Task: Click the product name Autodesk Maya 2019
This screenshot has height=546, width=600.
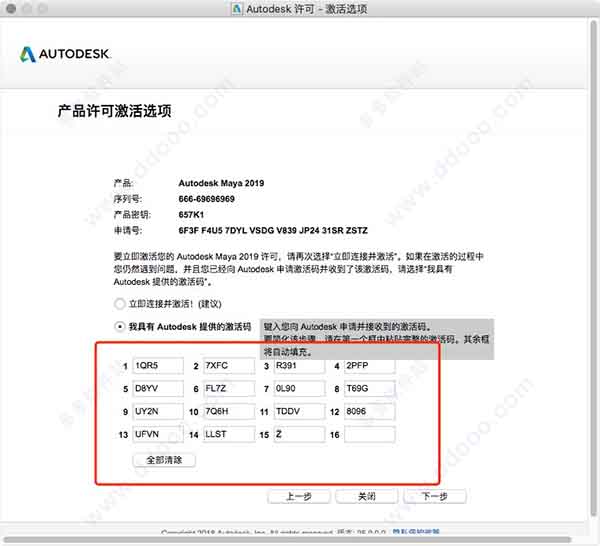Action: tap(221, 183)
